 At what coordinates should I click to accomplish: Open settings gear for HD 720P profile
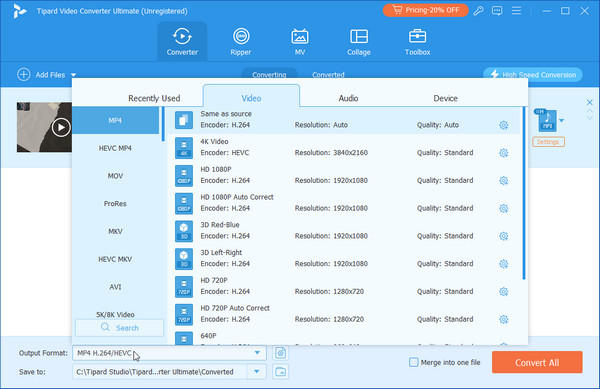point(504,291)
